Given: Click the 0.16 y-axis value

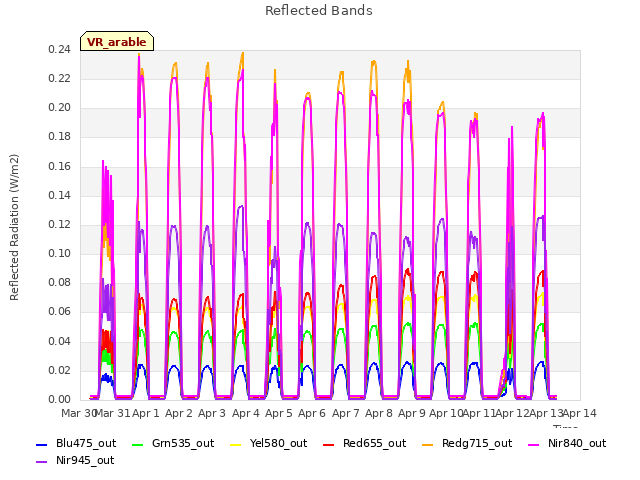Looking at the screenshot, I should tap(59, 167).
